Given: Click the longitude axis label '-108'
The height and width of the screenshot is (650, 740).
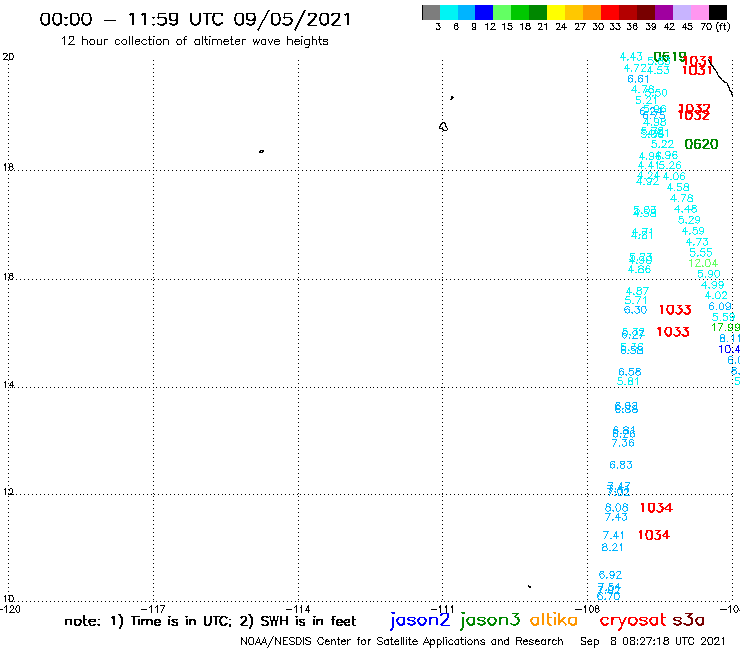Looking at the screenshot, I should click(588, 609).
